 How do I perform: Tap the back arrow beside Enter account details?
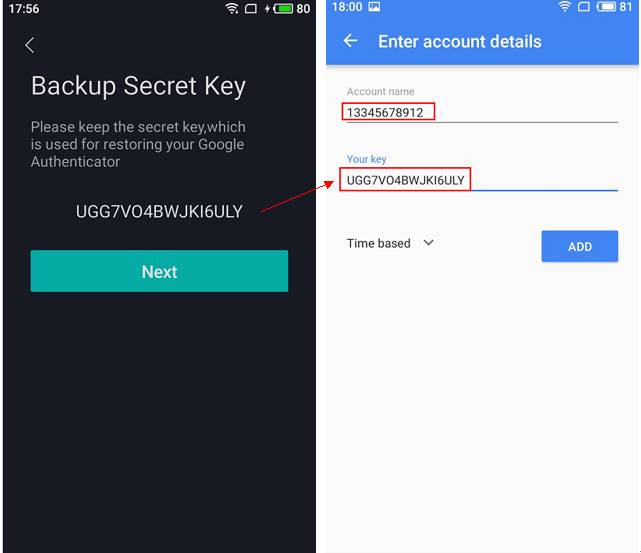pos(350,41)
